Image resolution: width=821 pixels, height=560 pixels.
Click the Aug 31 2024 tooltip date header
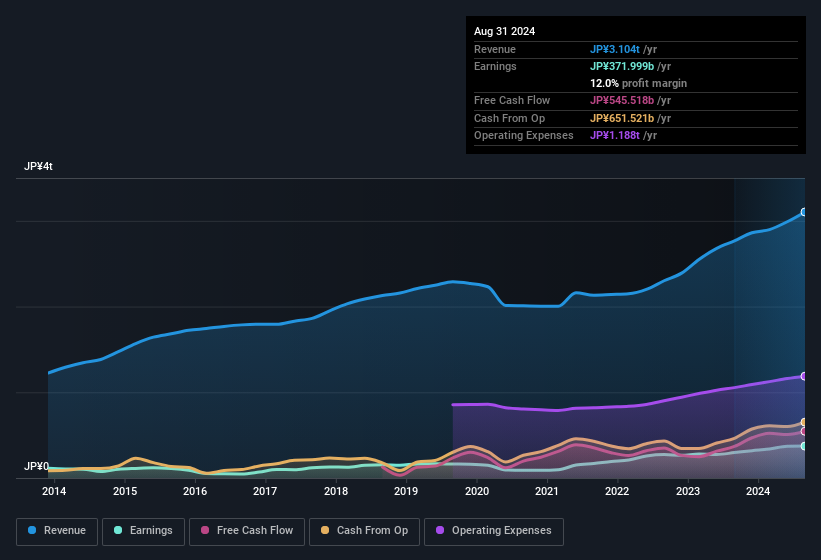(x=504, y=31)
